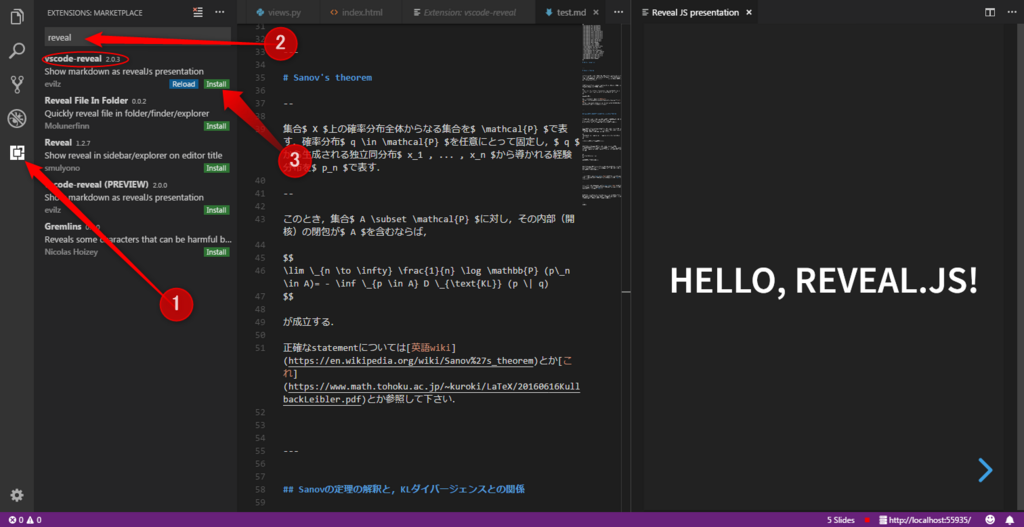
Task: Open the Wikipedia Sanov's theorem link
Action: [411, 360]
